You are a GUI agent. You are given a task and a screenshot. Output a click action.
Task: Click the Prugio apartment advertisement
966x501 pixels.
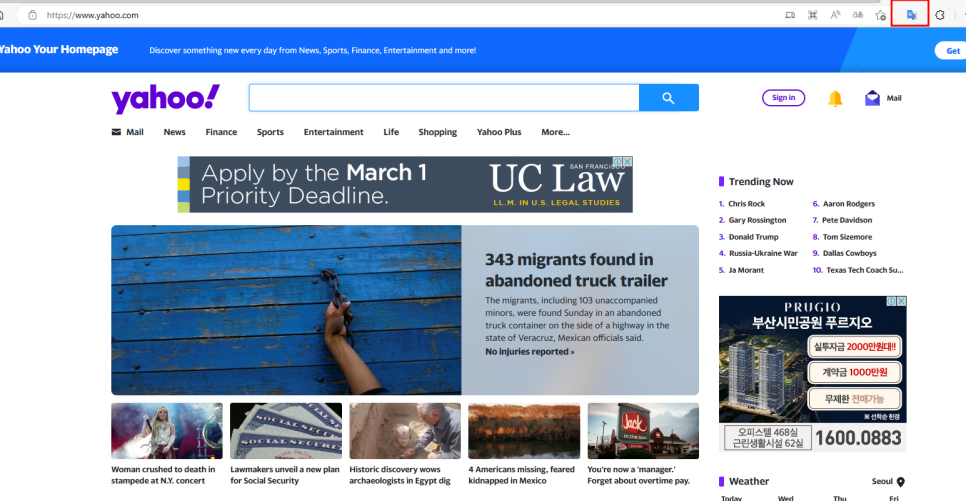click(813, 373)
